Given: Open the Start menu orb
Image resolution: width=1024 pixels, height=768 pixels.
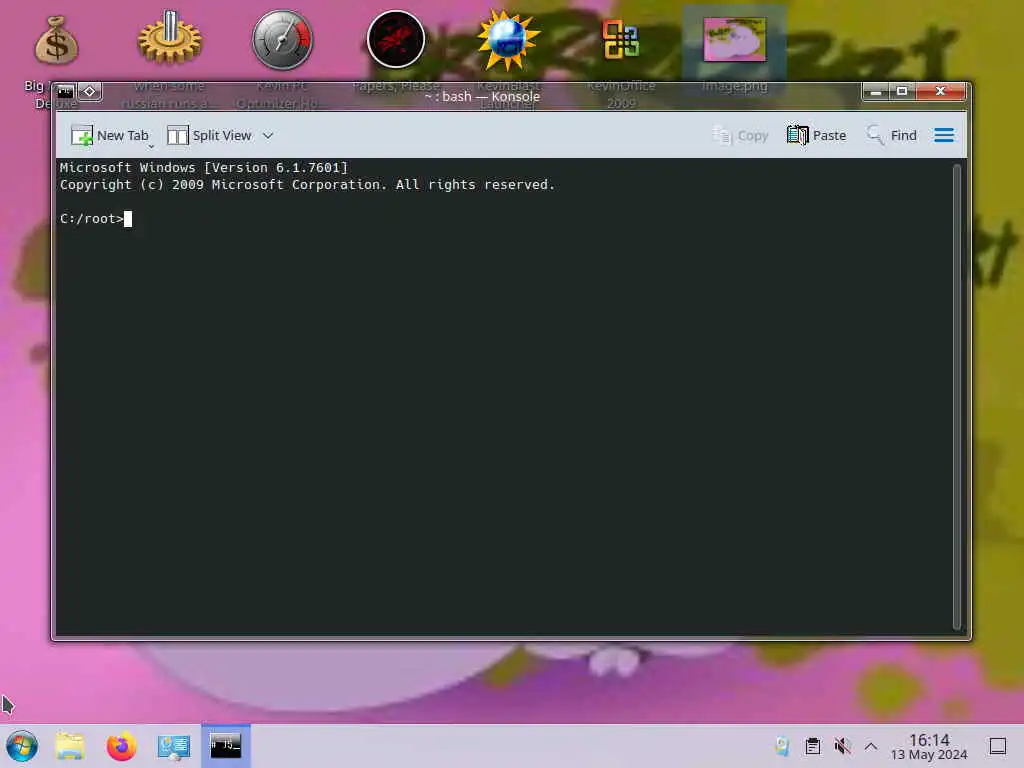Looking at the screenshot, I should 22,746.
